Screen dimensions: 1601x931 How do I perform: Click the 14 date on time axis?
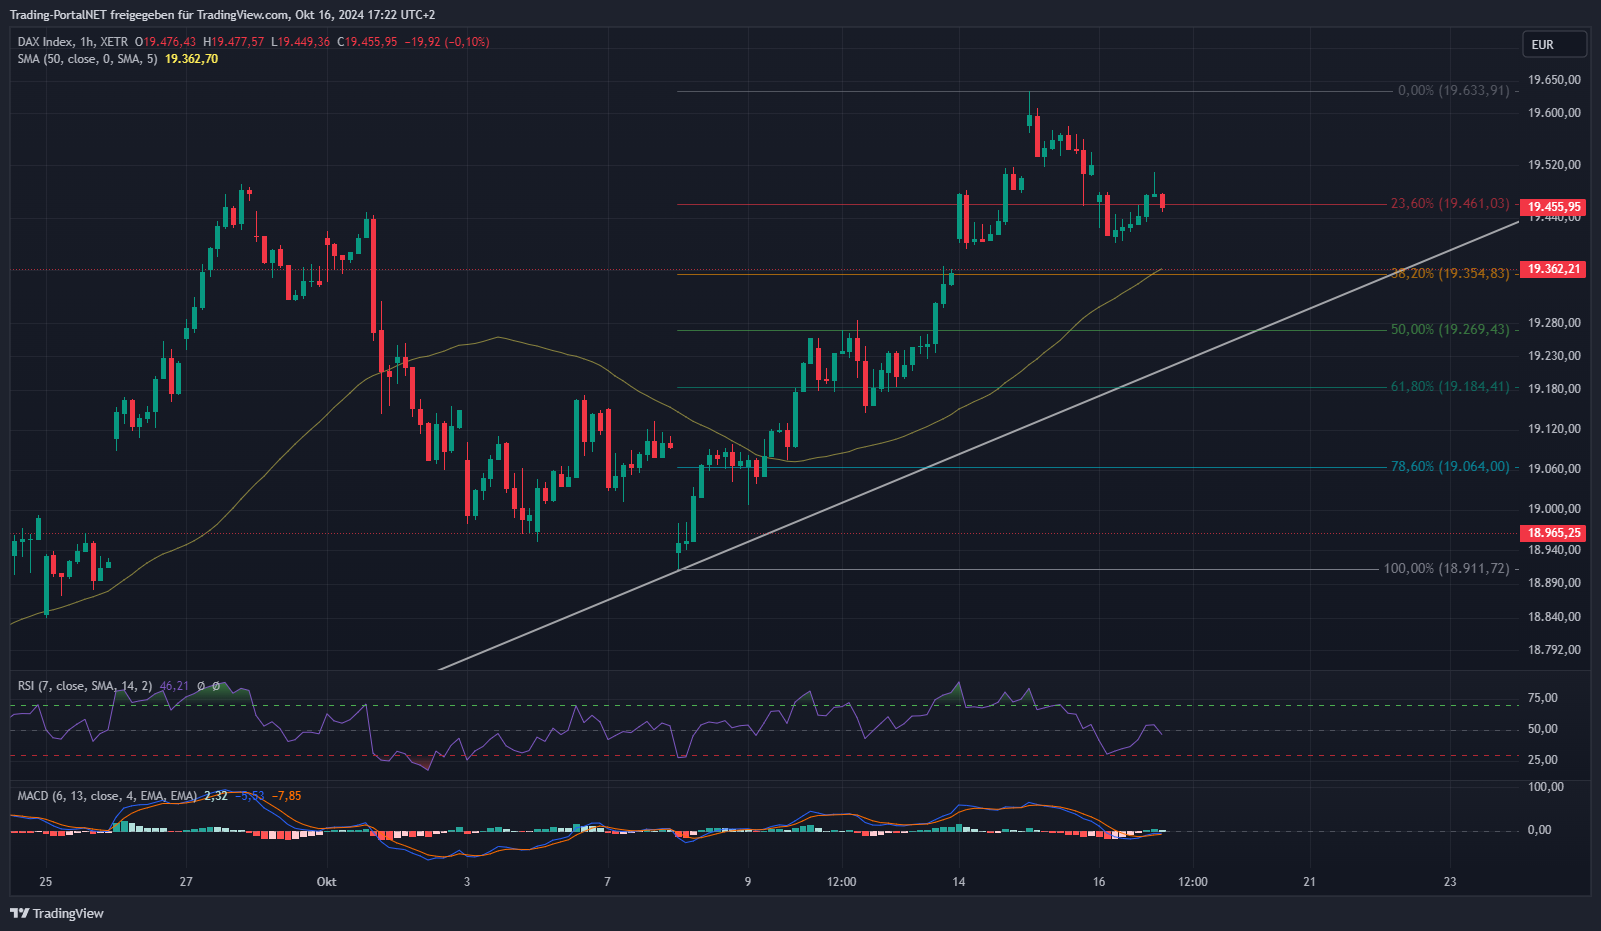pyautogui.click(x=959, y=882)
